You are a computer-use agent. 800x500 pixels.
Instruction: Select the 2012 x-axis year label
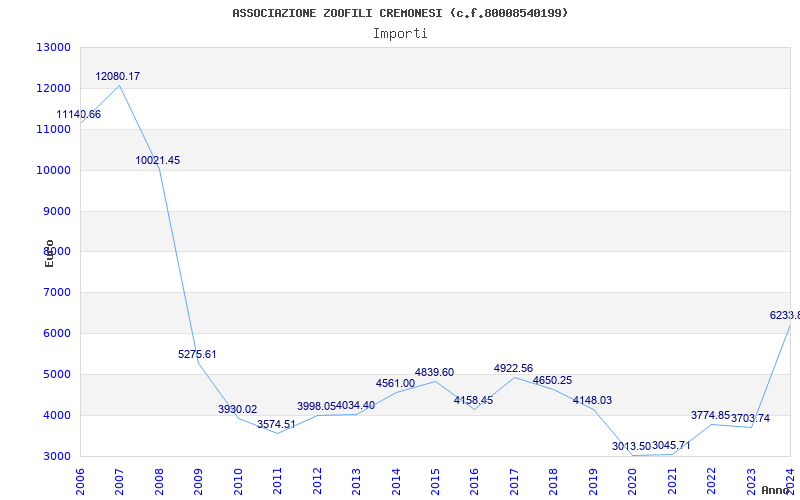click(317, 482)
